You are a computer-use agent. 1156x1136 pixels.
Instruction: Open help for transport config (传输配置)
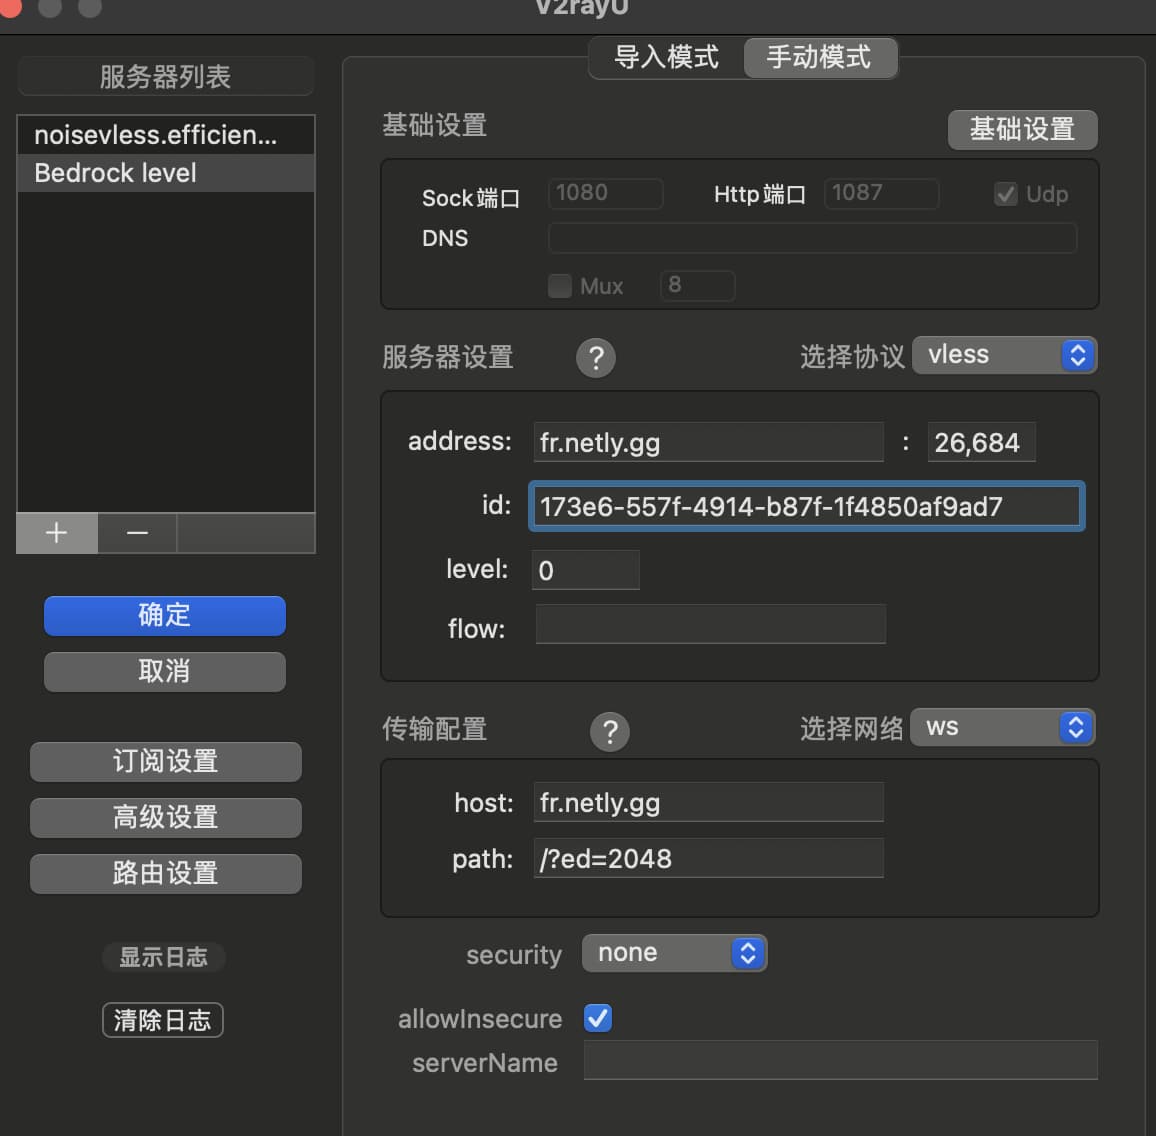tap(610, 732)
